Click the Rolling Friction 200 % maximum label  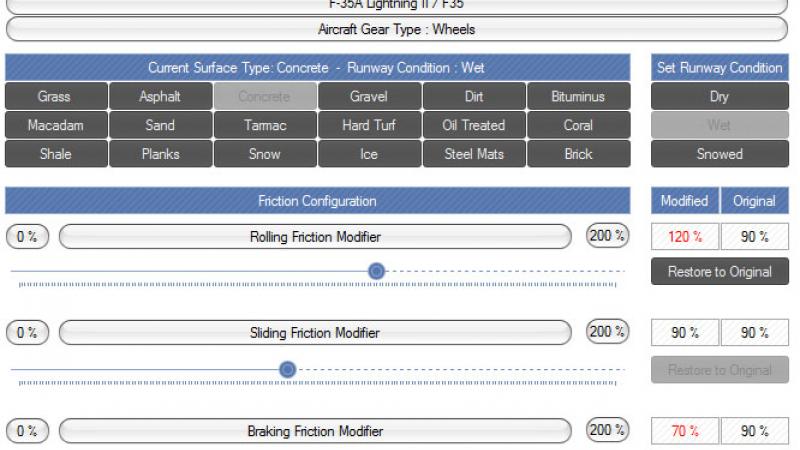coord(607,236)
